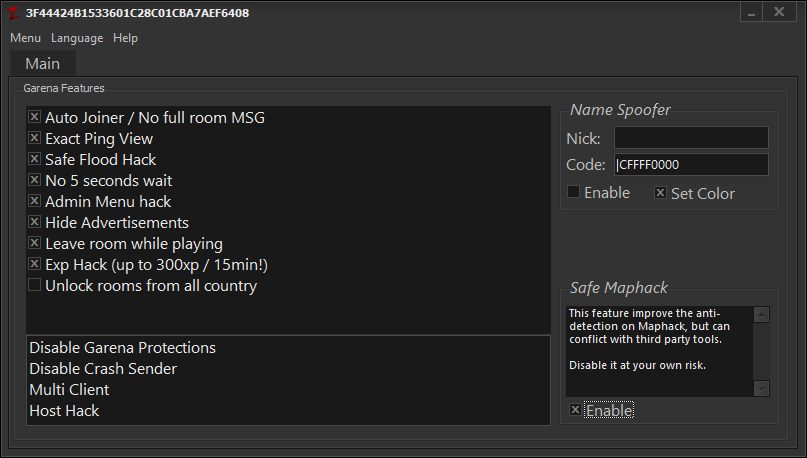Toggle Hide Advertisements checkbox
The width and height of the screenshot is (807, 458).
coord(34,222)
